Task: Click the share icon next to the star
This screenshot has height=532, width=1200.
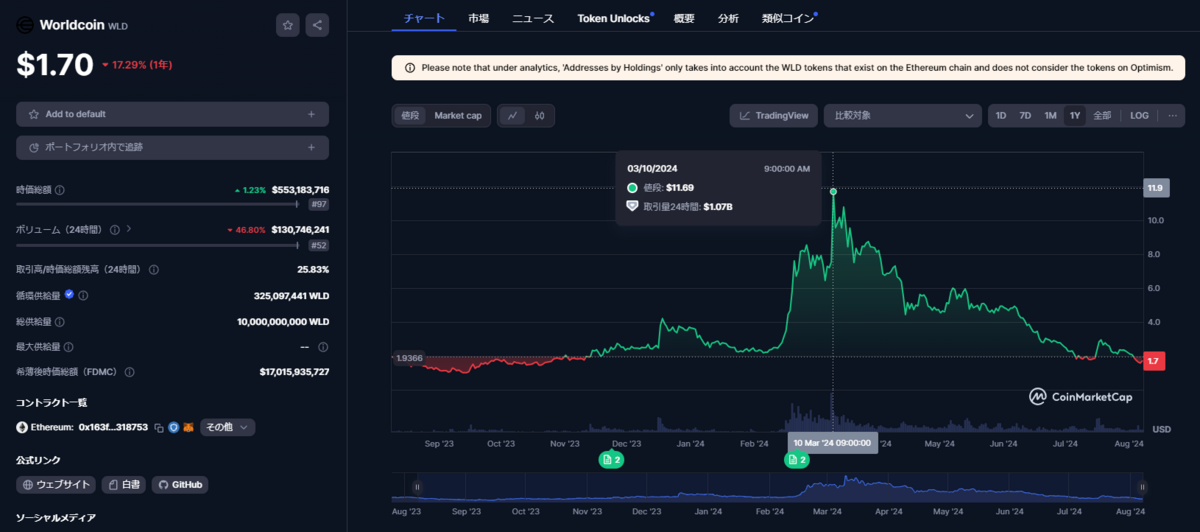Action: tap(317, 25)
